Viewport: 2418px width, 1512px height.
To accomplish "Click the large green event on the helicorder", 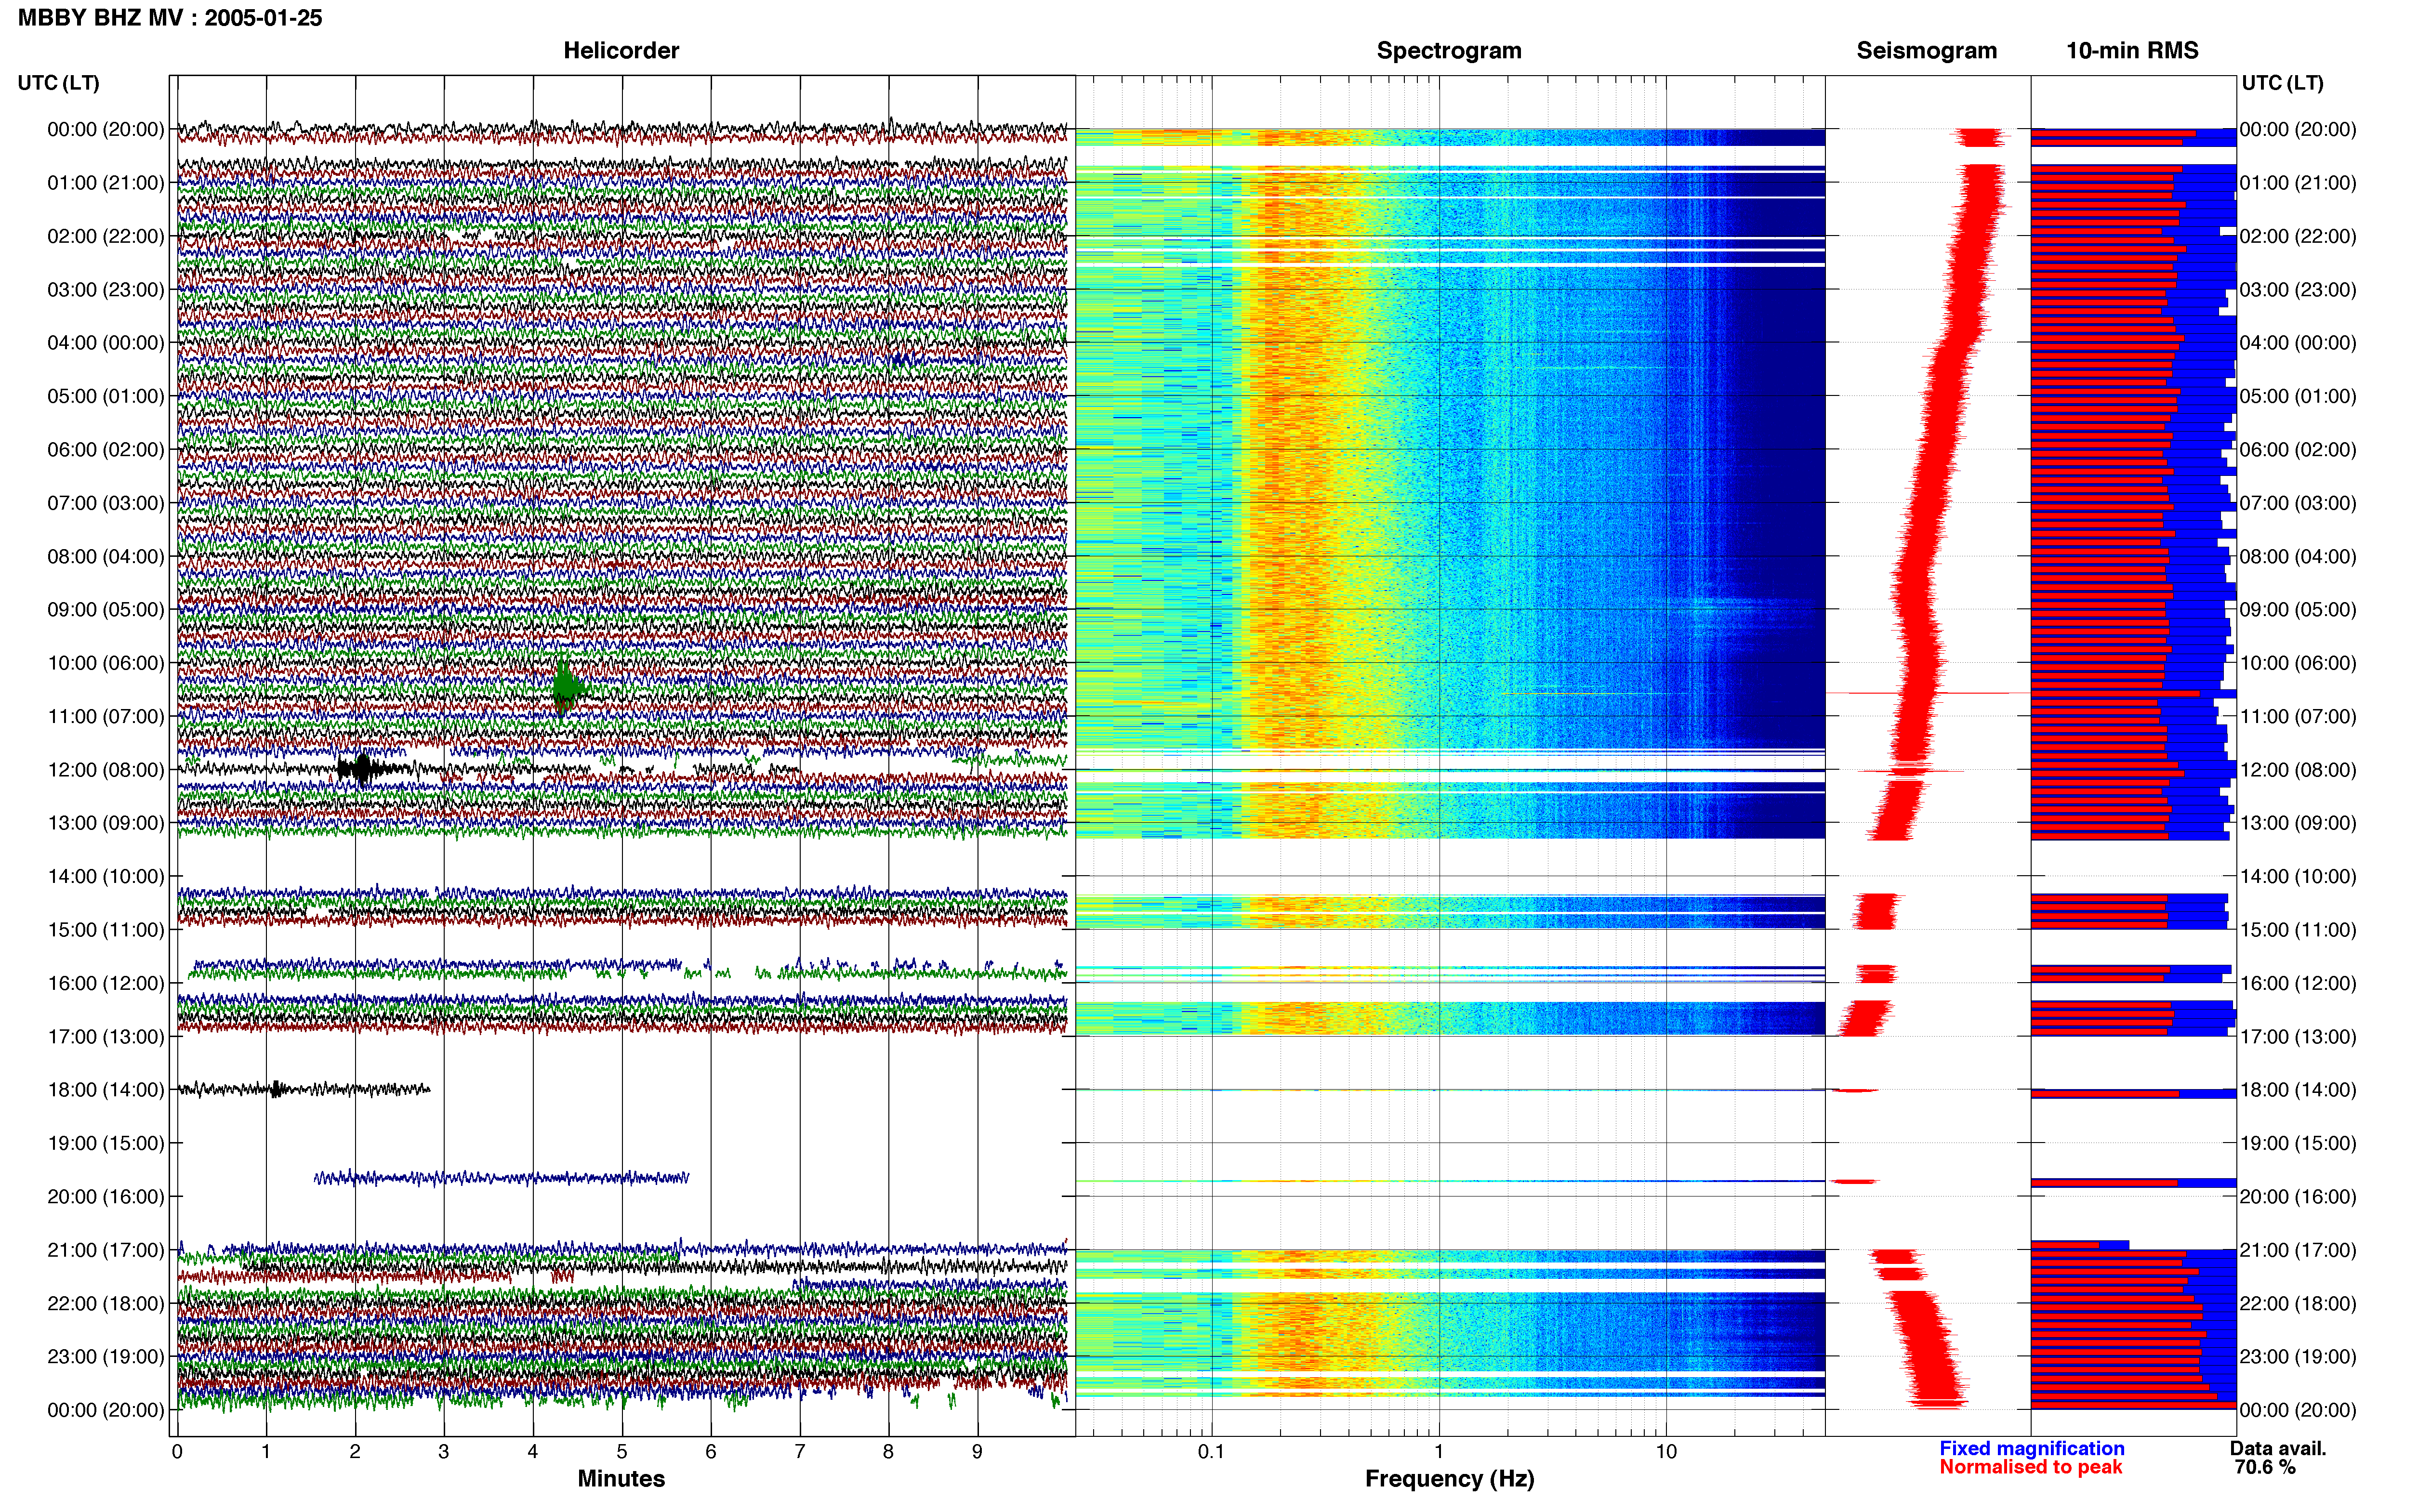I will 568,686.
